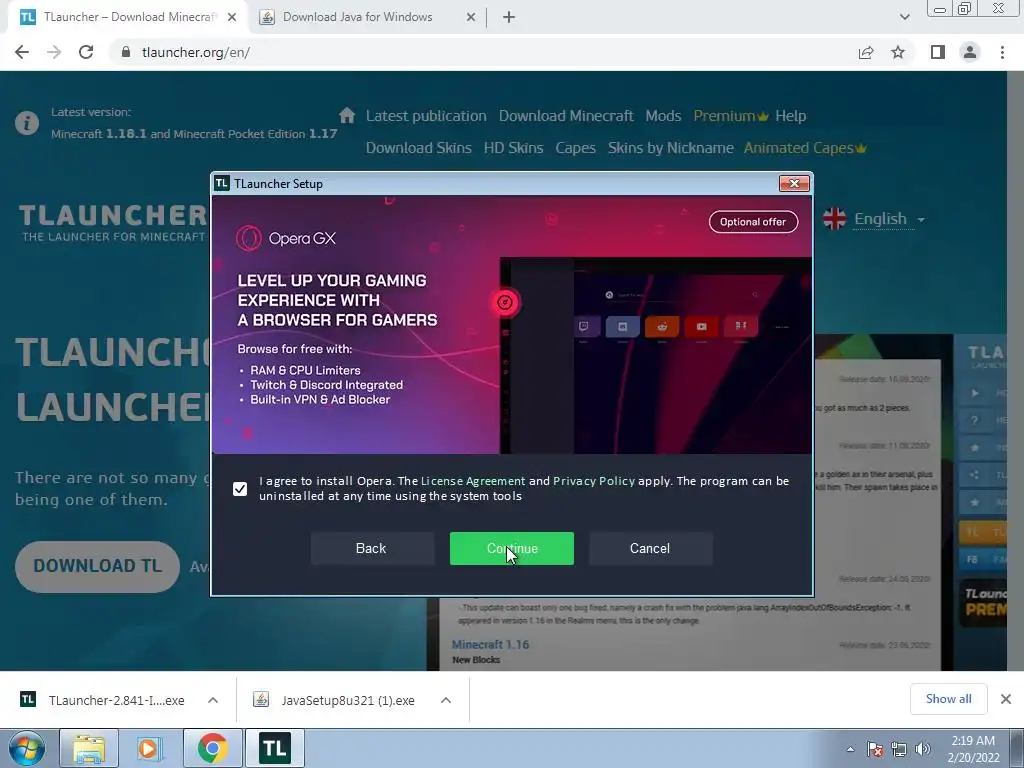Click the green Continue button
Viewport: 1024px width, 768px height.
[511, 549]
